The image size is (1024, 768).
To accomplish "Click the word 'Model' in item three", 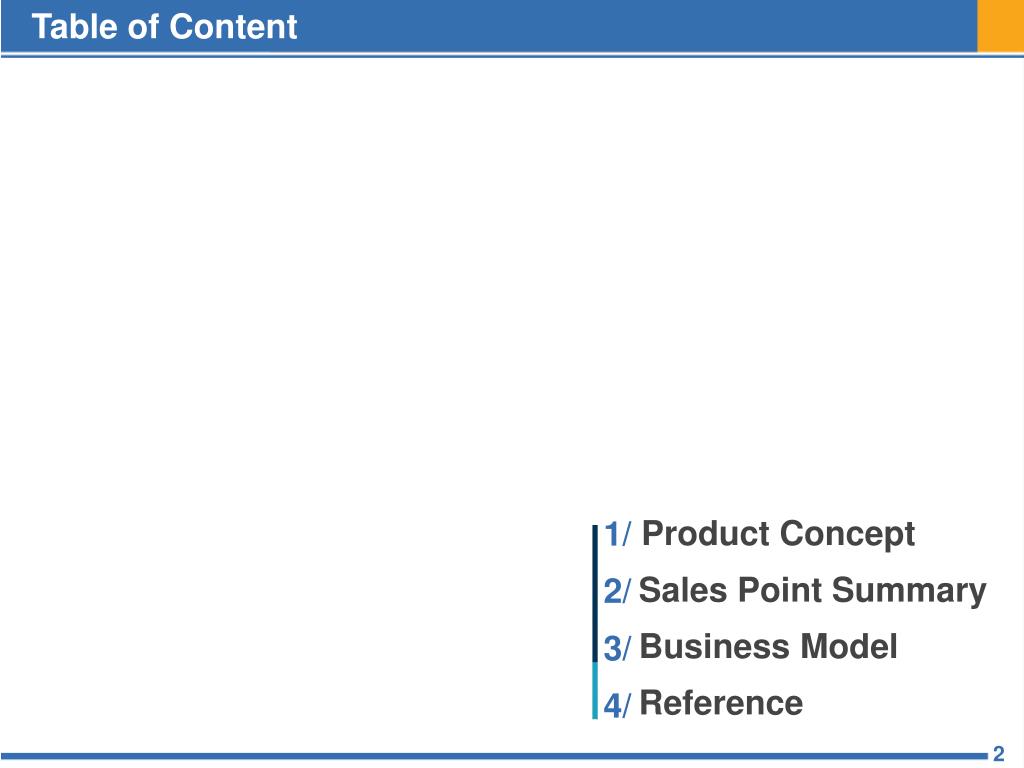I will [849, 647].
